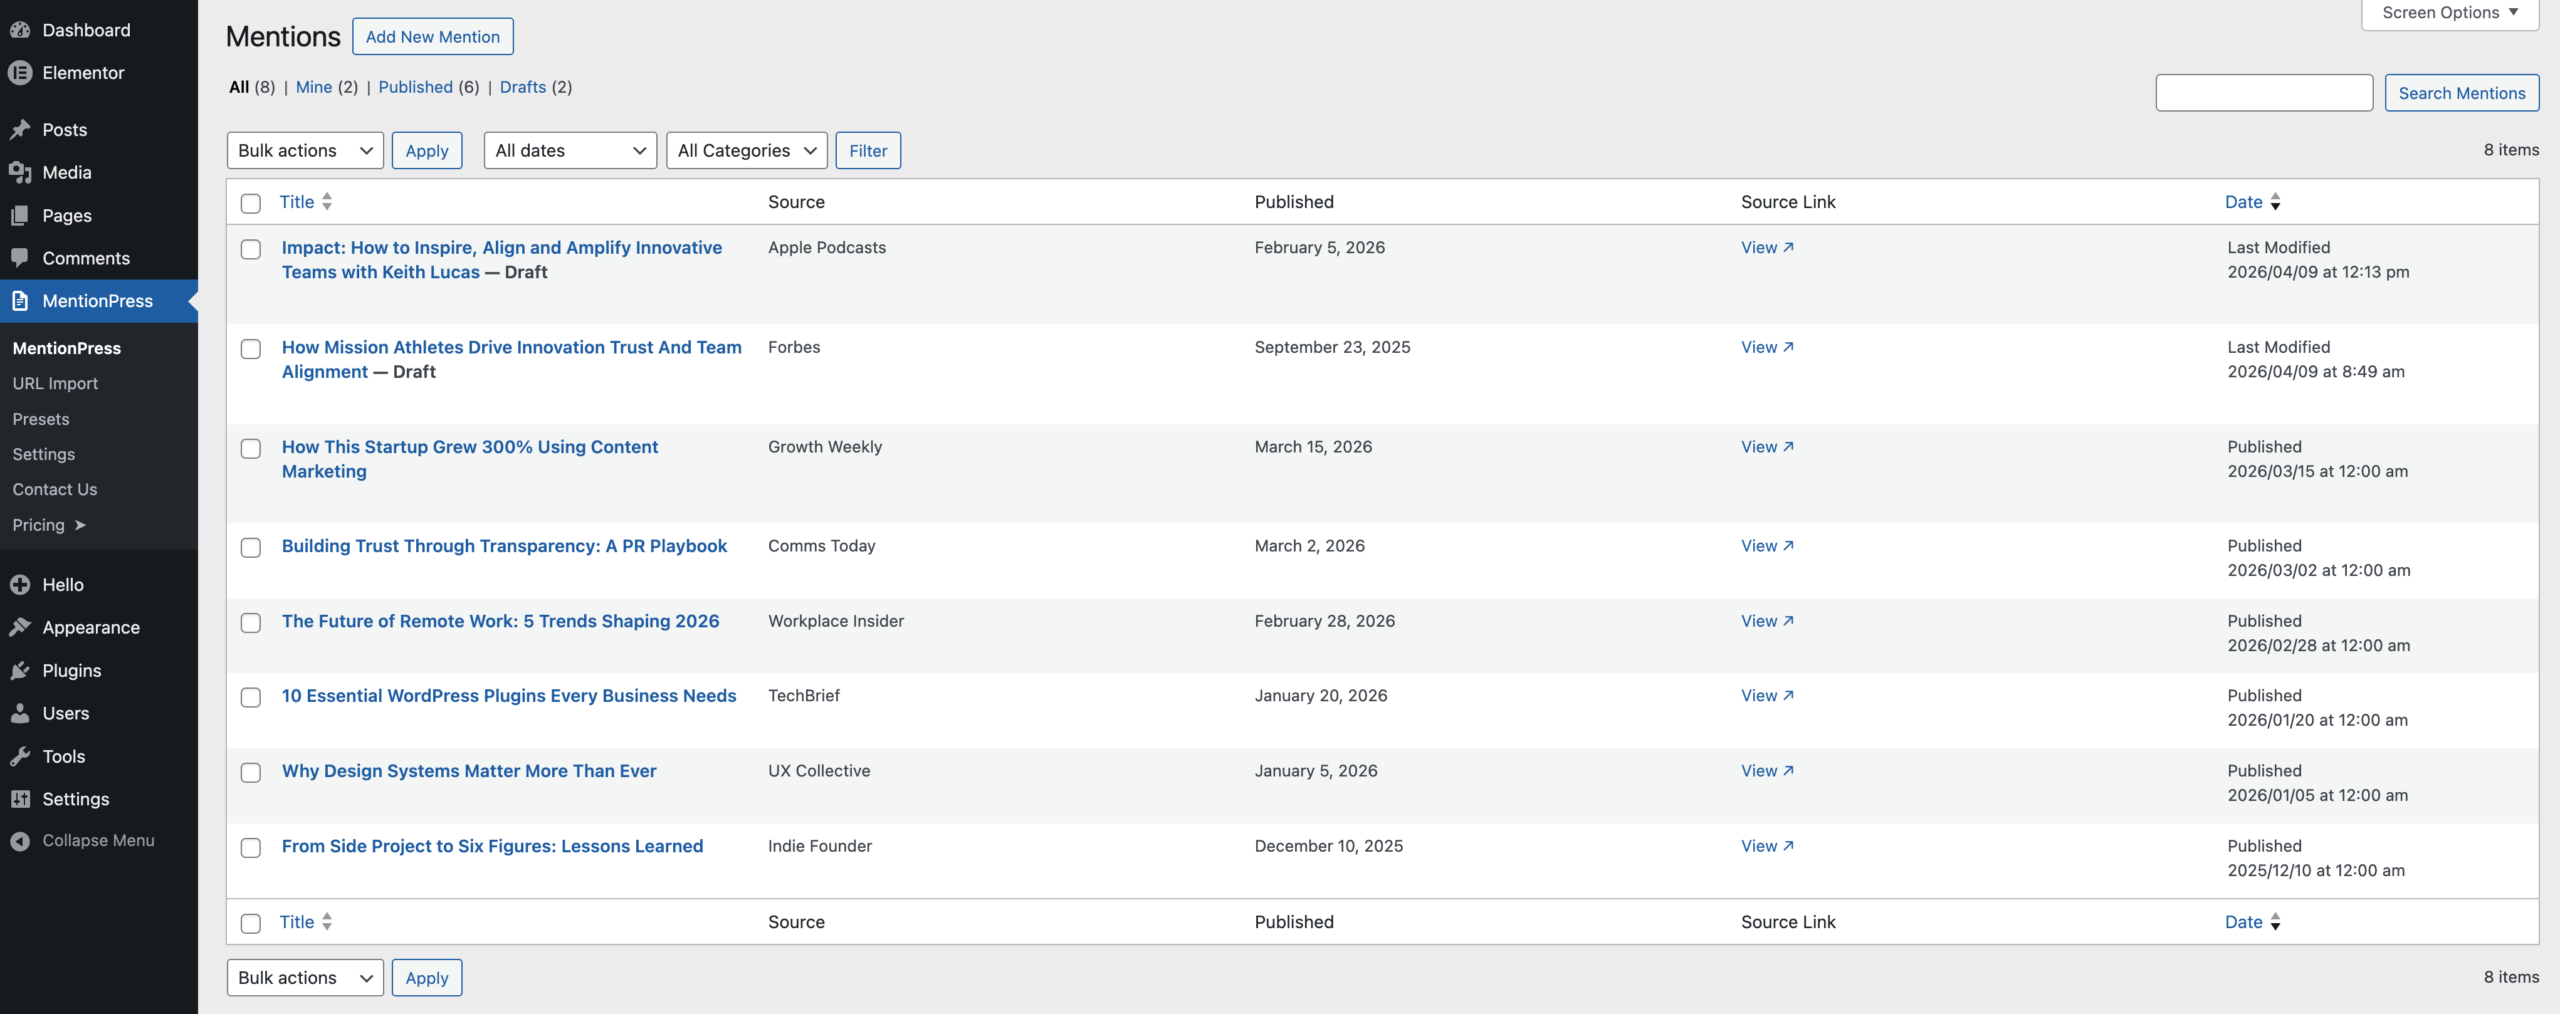Open the All Categories dropdown
Screen dimensions: 2560x1014
click(746, 151)
